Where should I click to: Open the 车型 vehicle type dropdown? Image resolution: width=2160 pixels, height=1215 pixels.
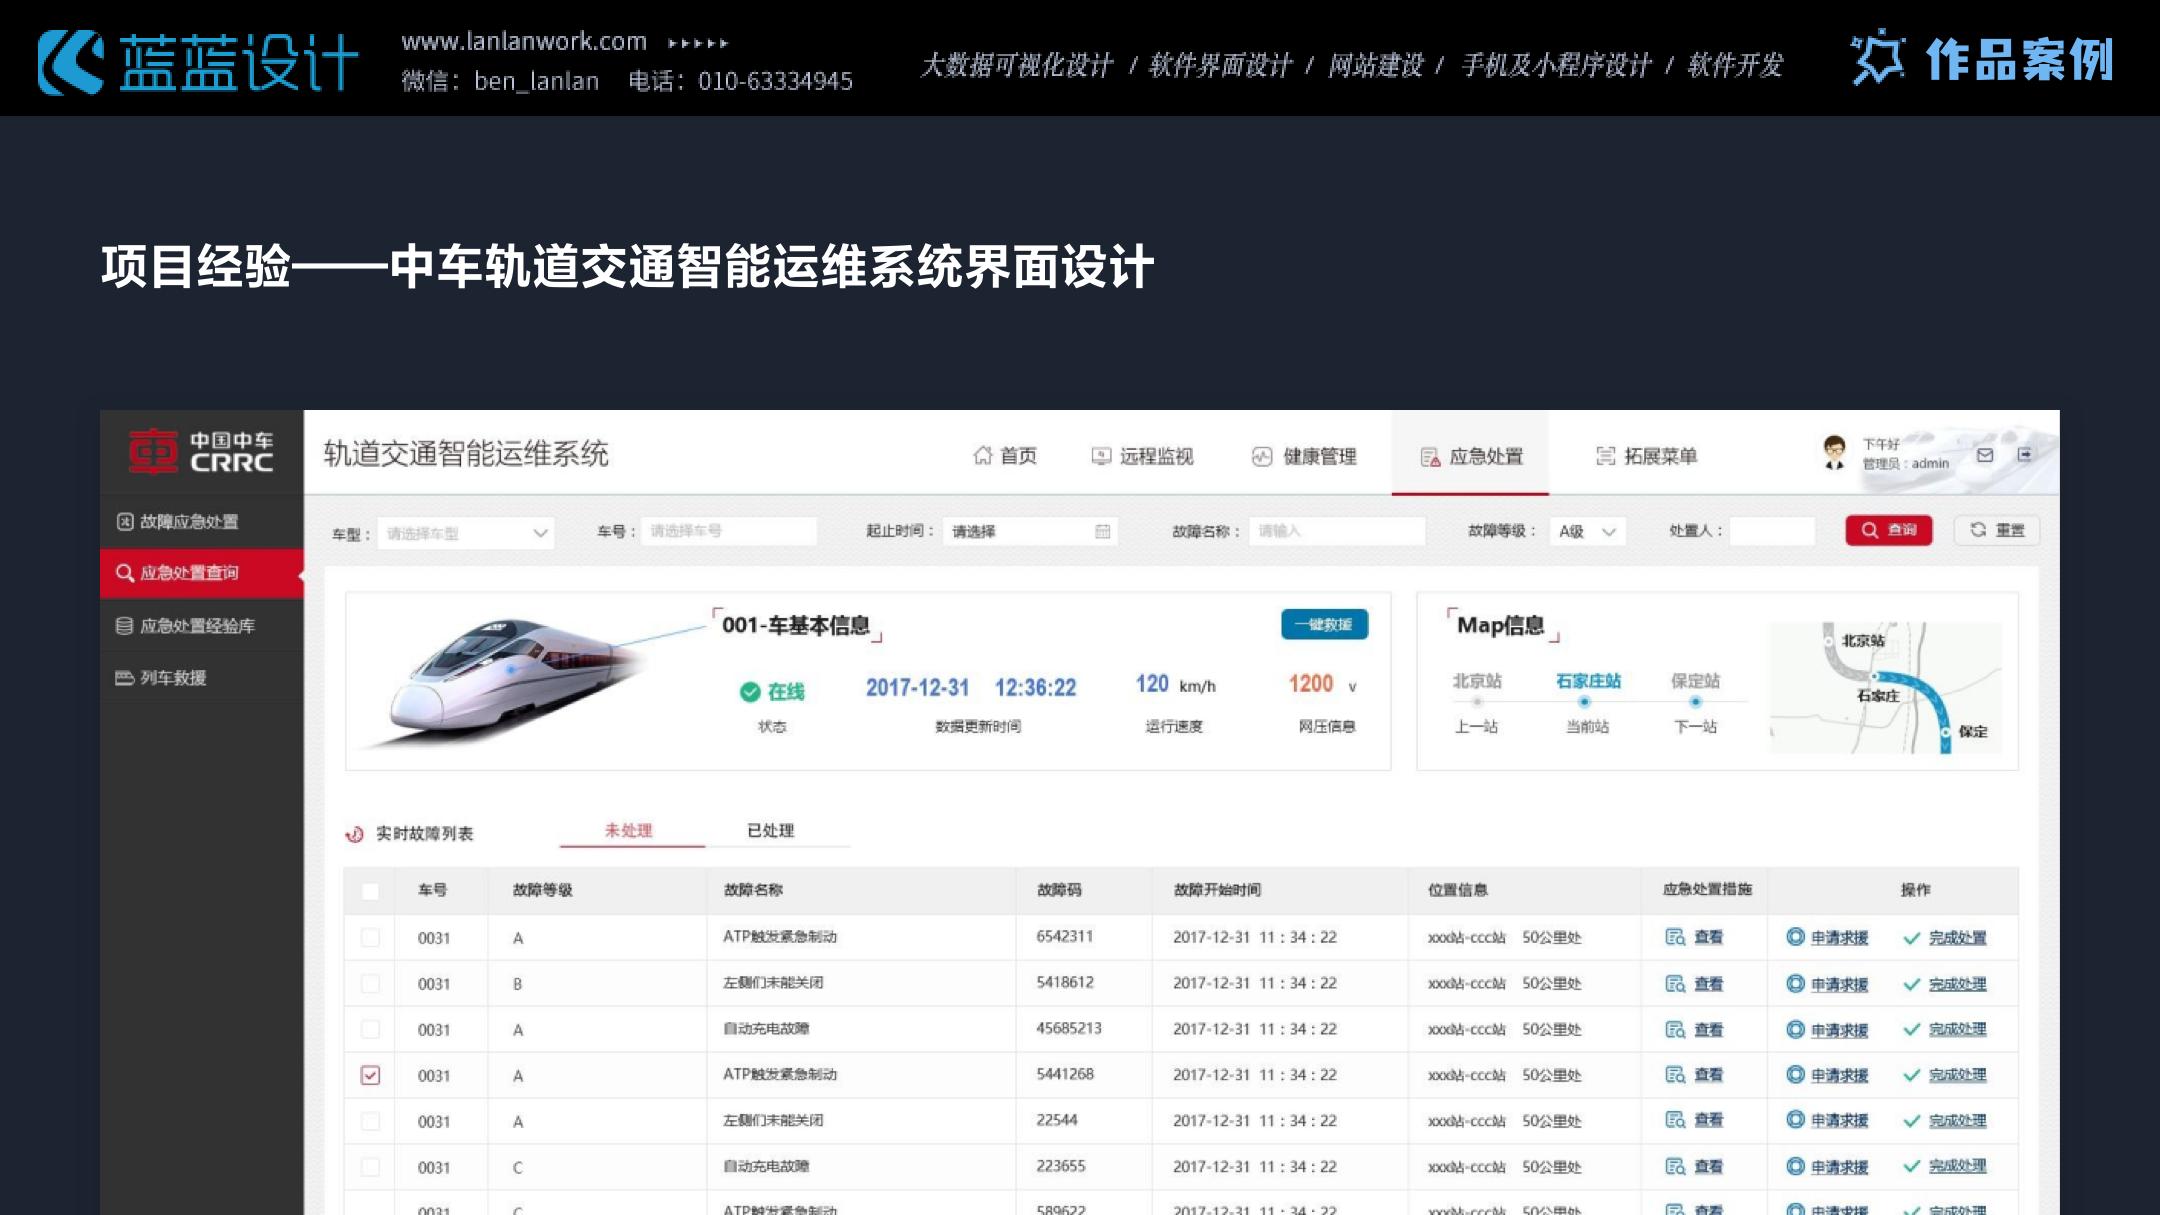[x=465, y=532]
